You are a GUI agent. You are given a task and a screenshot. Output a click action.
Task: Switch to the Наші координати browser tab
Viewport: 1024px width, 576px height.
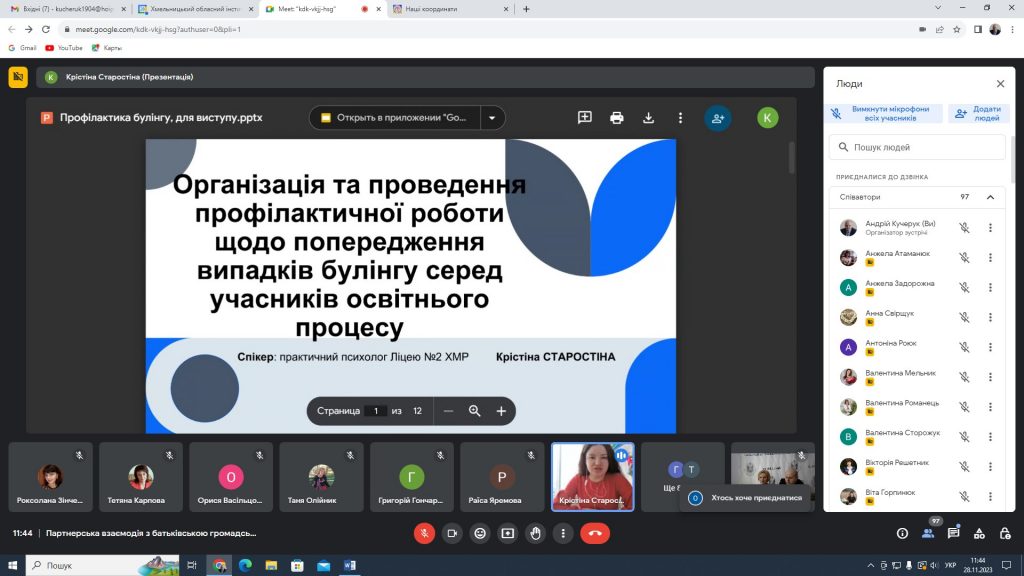tap(451, 9)
